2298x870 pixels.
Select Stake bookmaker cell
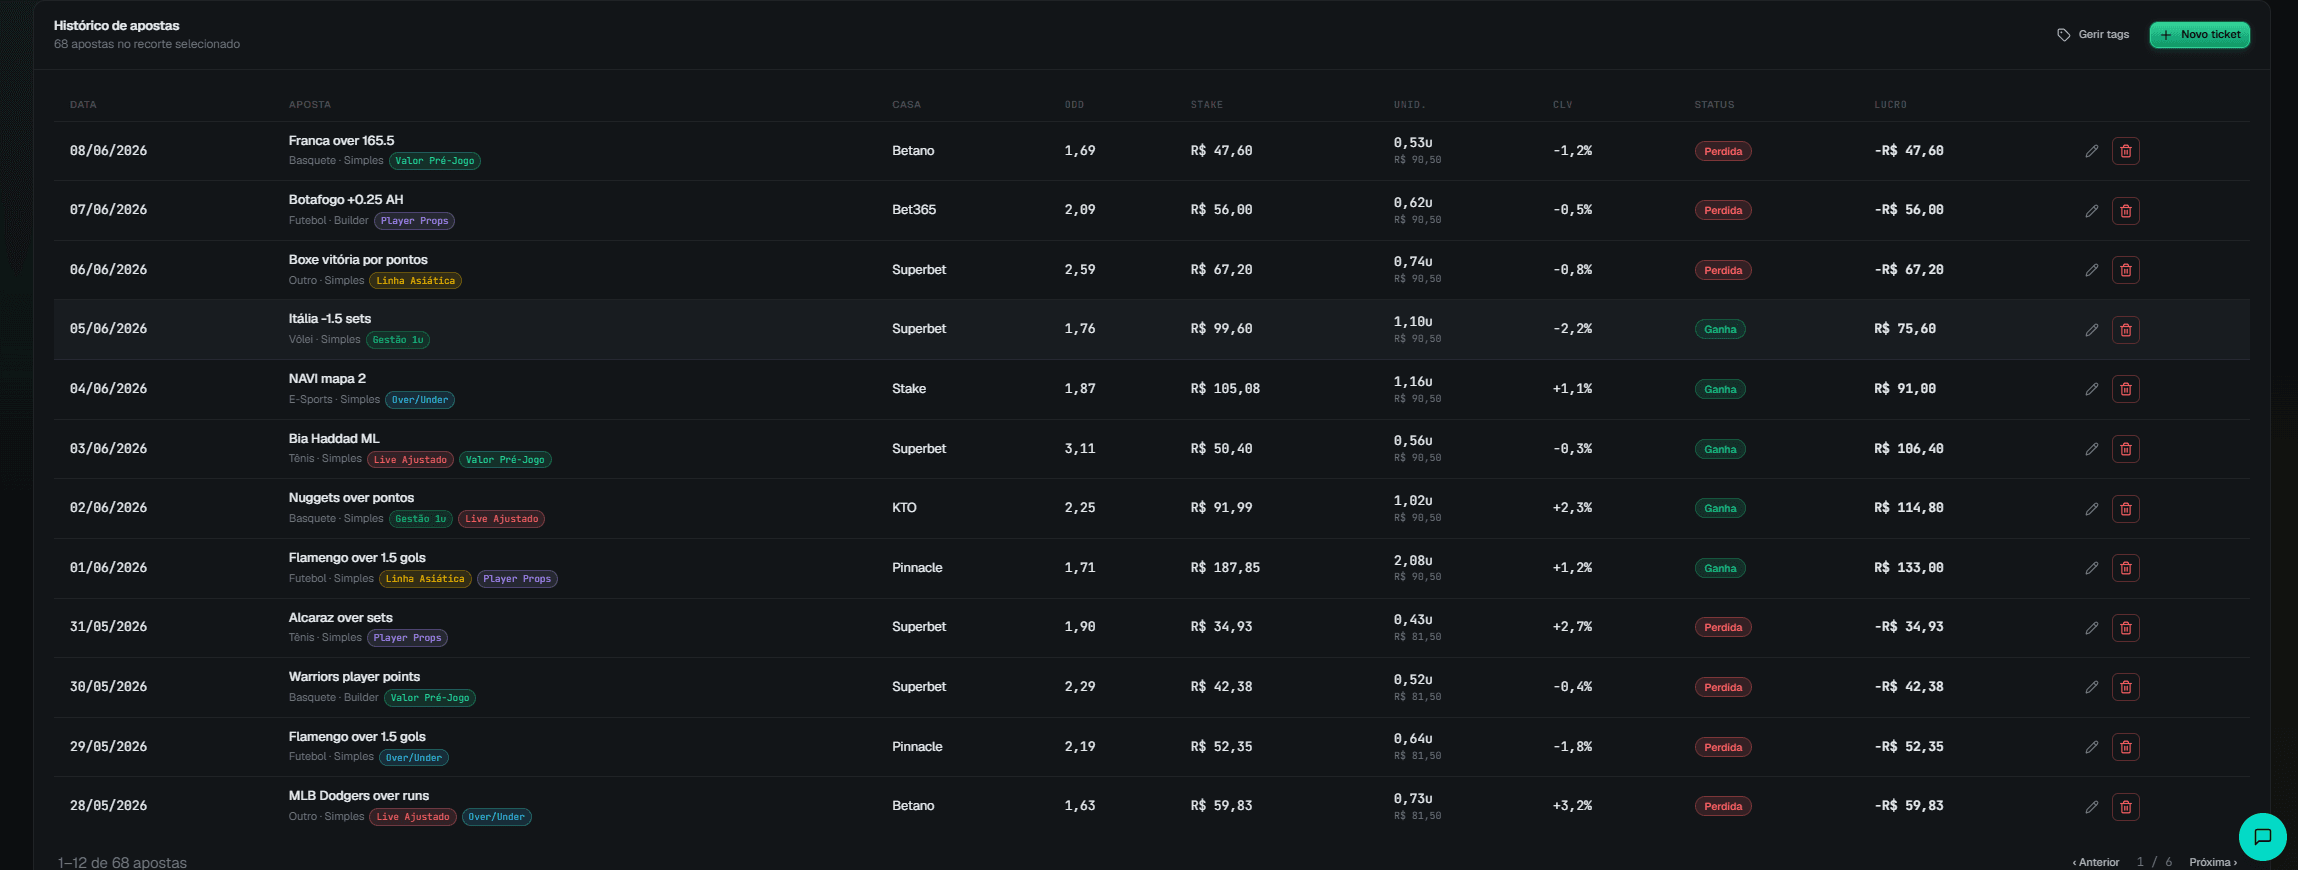(909, 389)
